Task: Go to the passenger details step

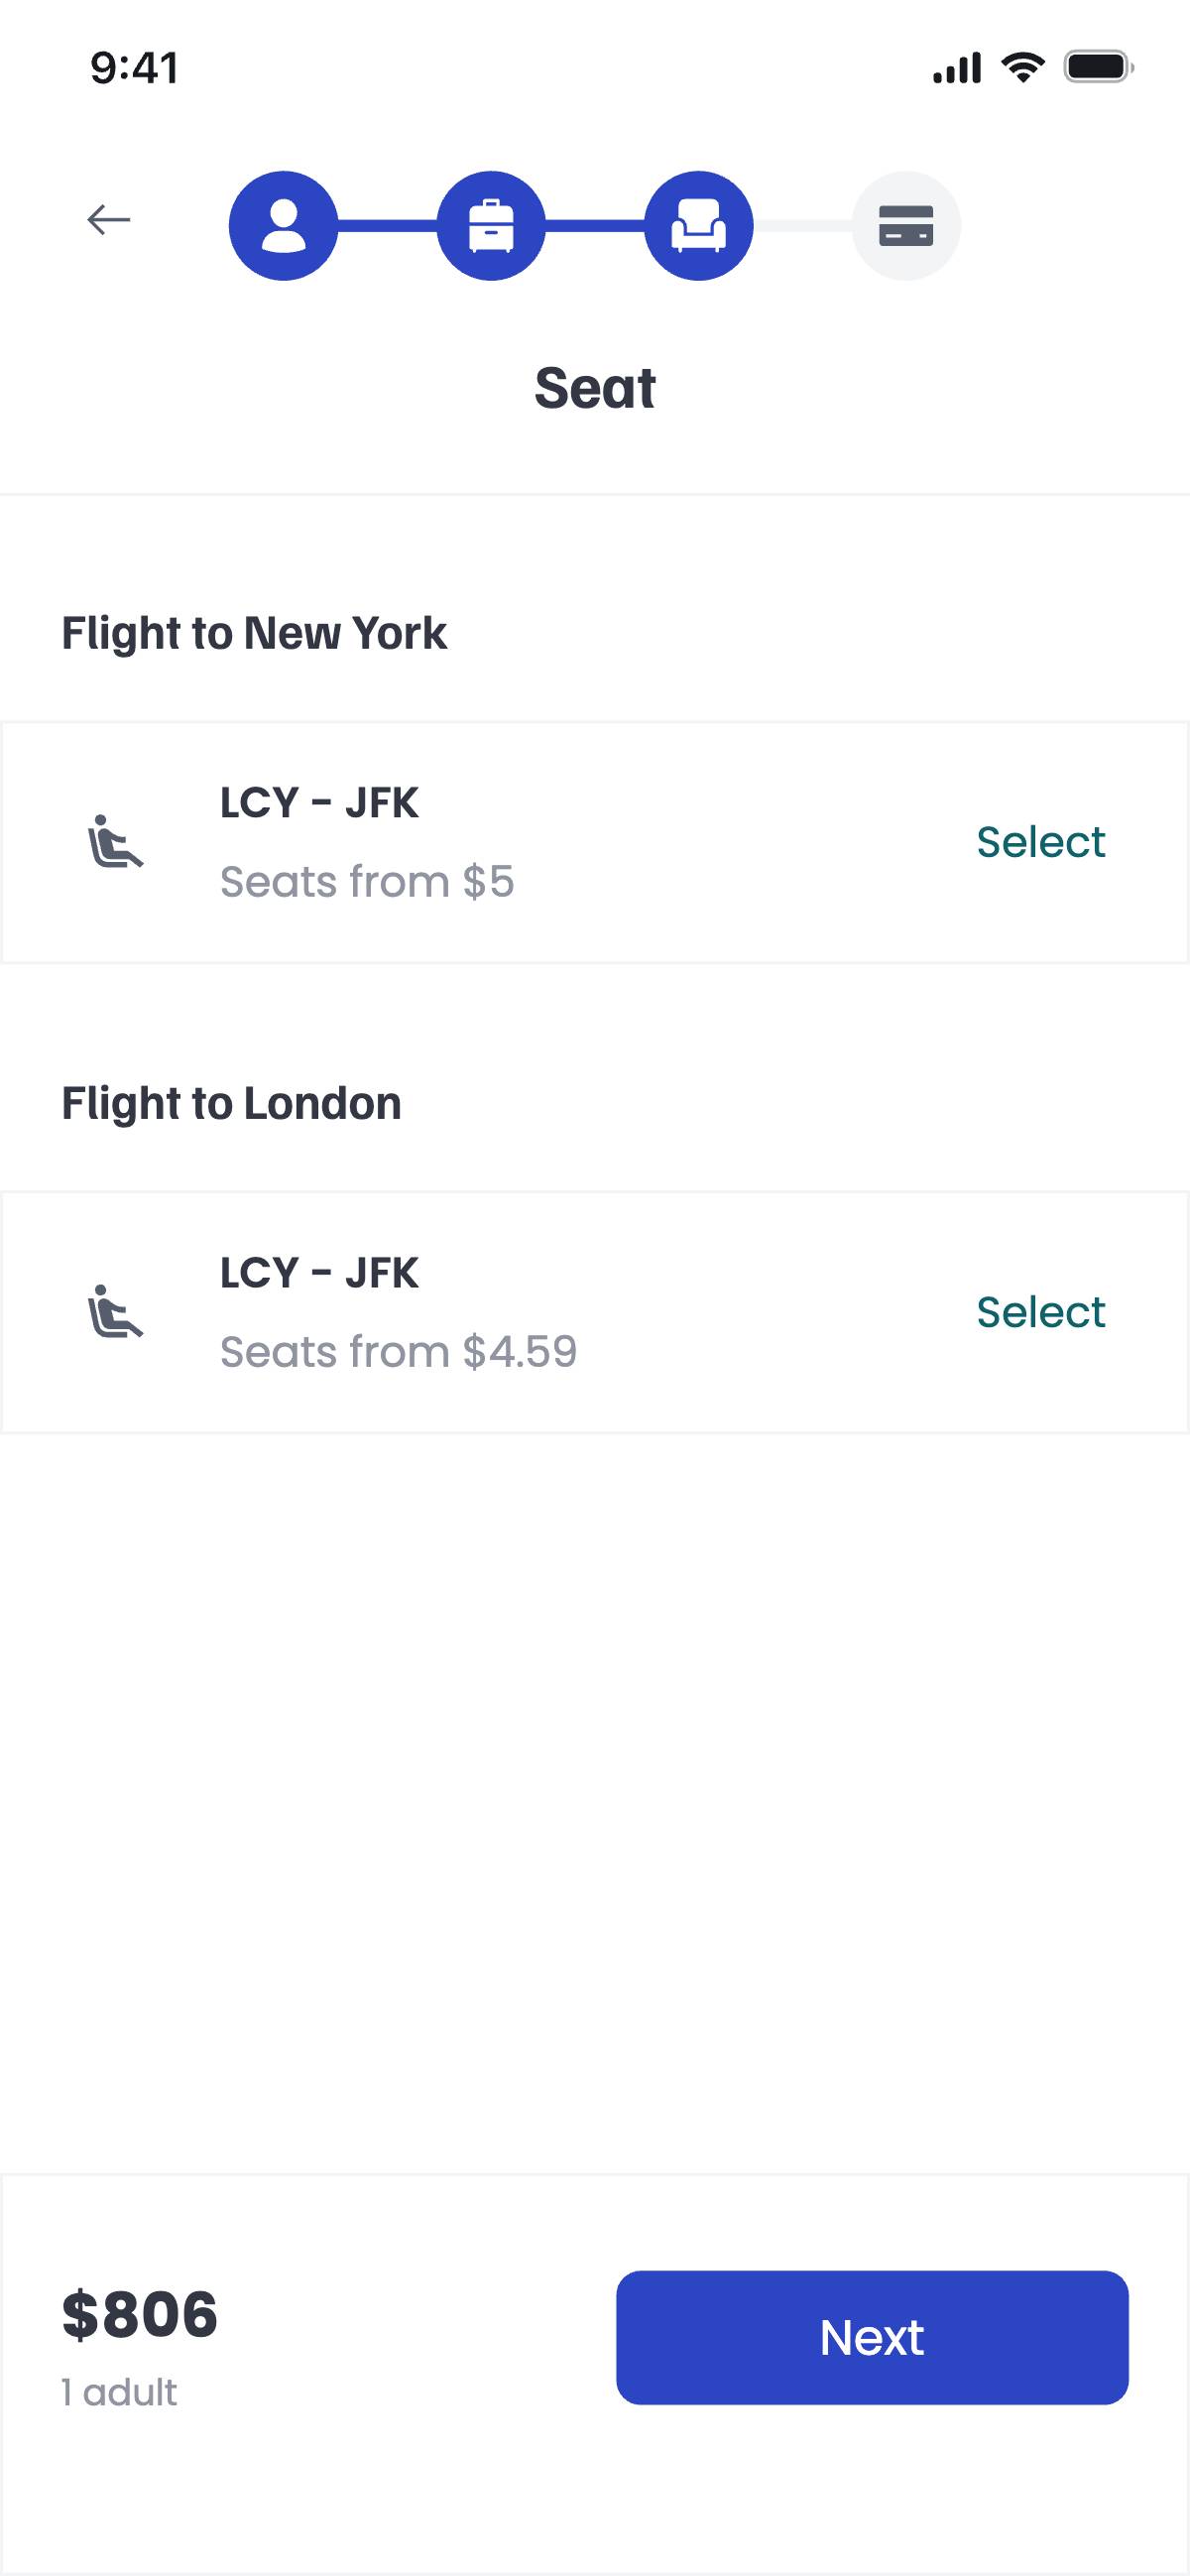Action: pos(284,226)
